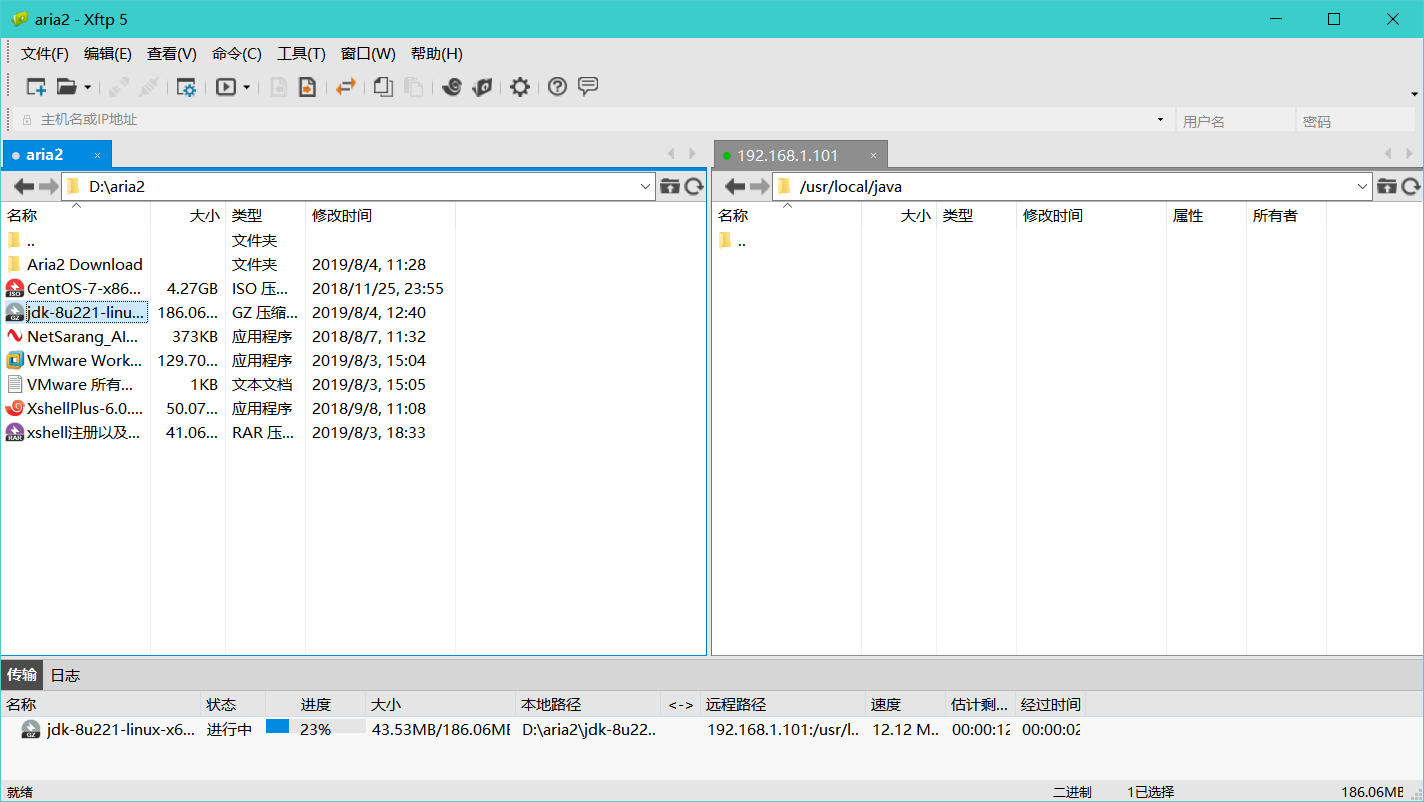Viewport: 1424px width, 802px height.
Task: Open the 工具(T) menu
Action: (x=301, y=54)
